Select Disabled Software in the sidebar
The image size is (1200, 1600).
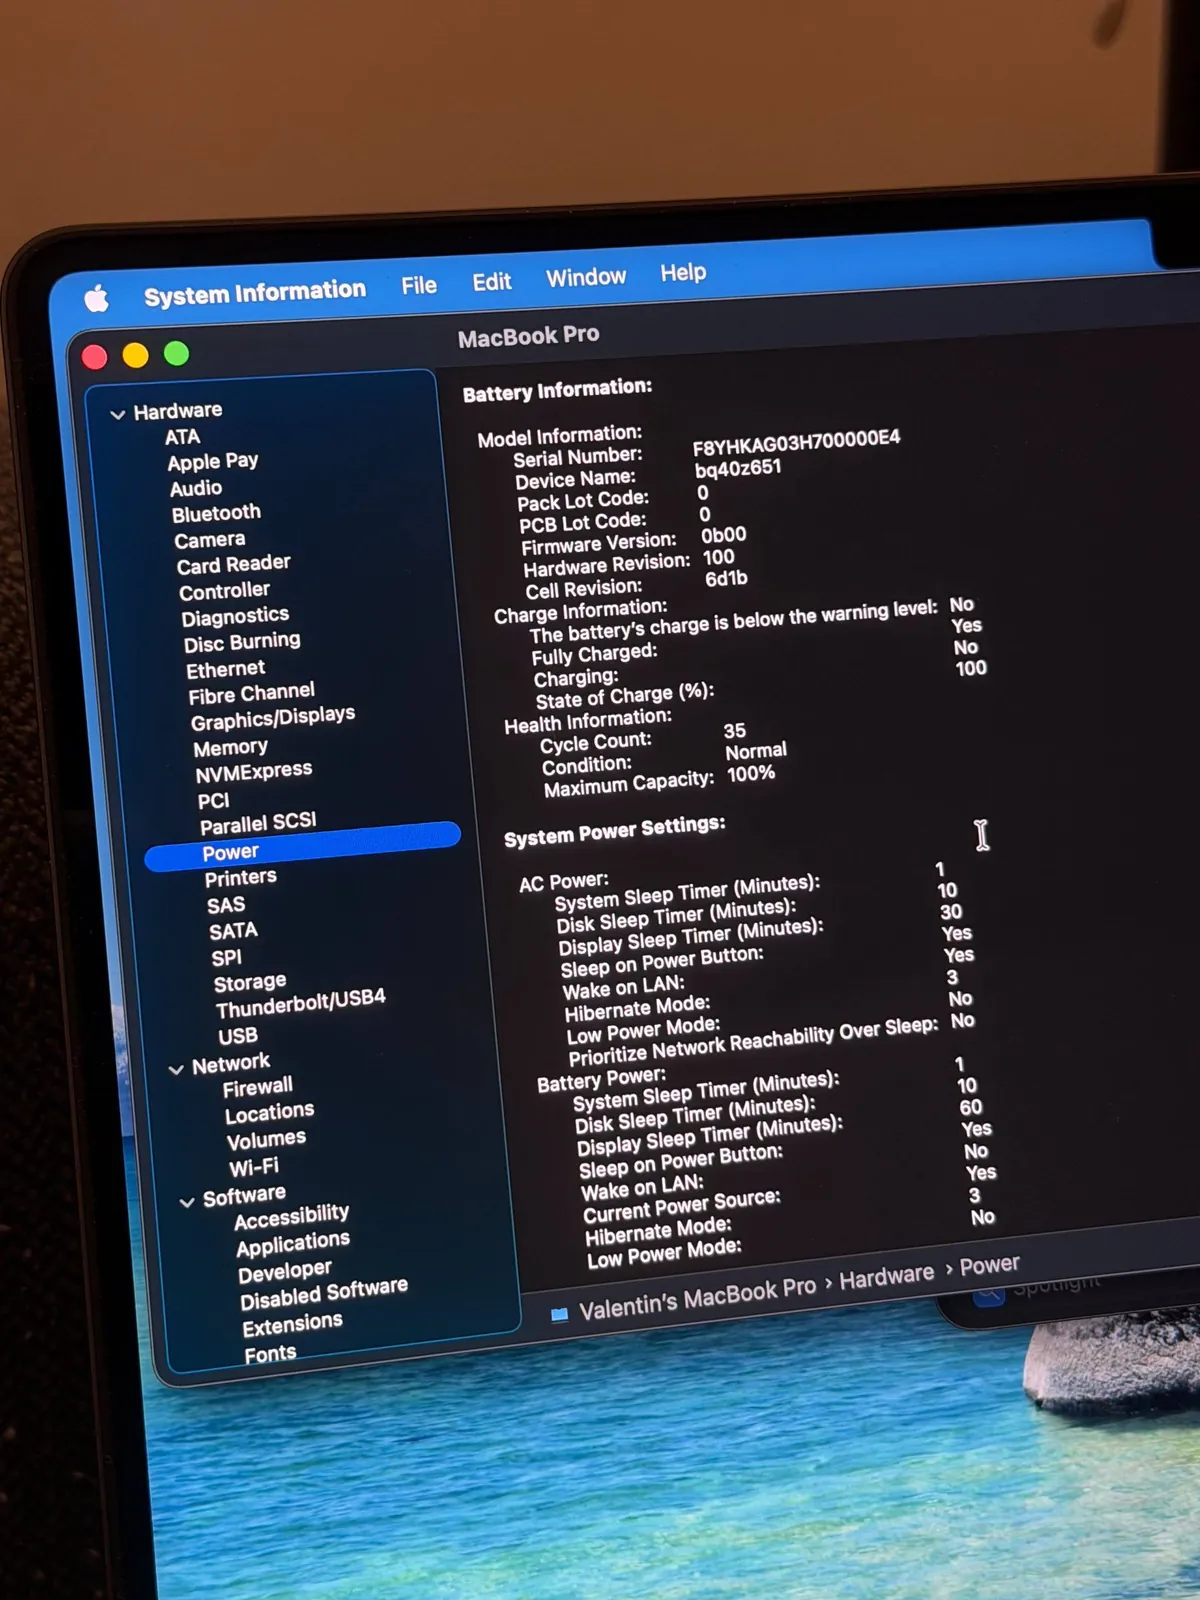324,1293
